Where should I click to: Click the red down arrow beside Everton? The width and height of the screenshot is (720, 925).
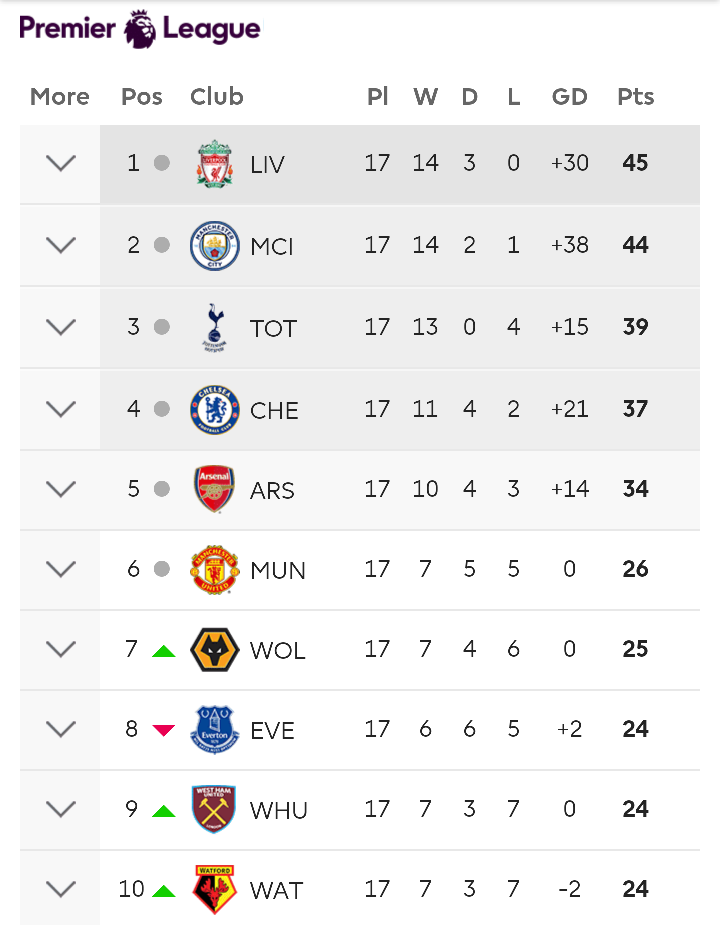click(163, 730)
